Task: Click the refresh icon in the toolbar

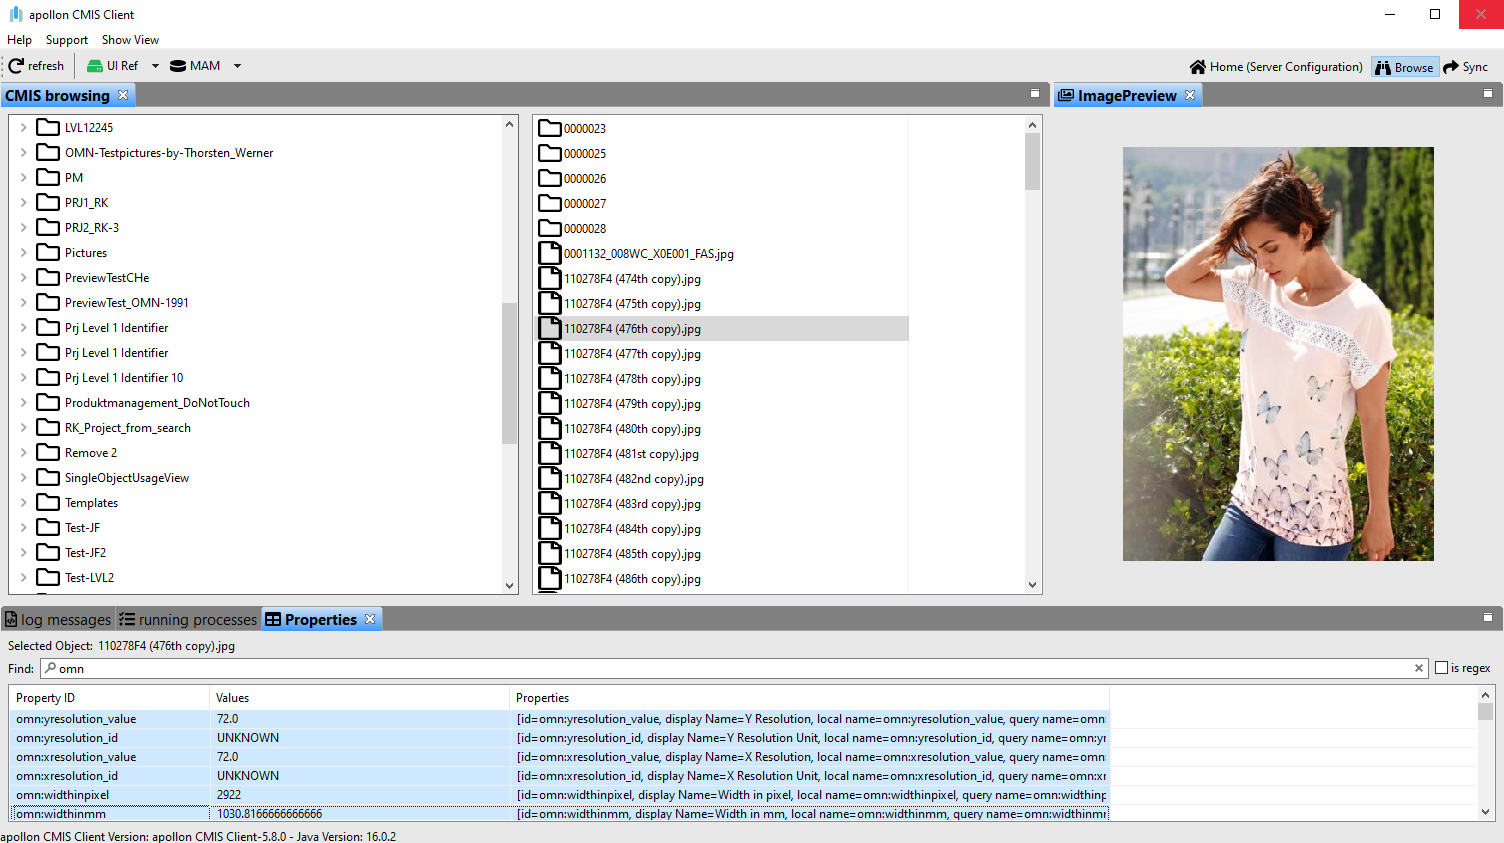Action: [x=14, y=65]
